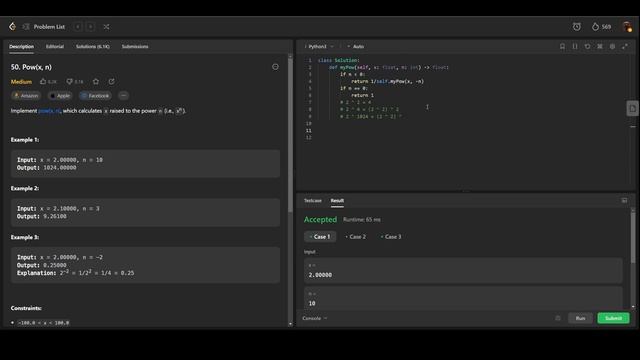
Task: Select the Apple company tag
Action: tap(60, 96)
